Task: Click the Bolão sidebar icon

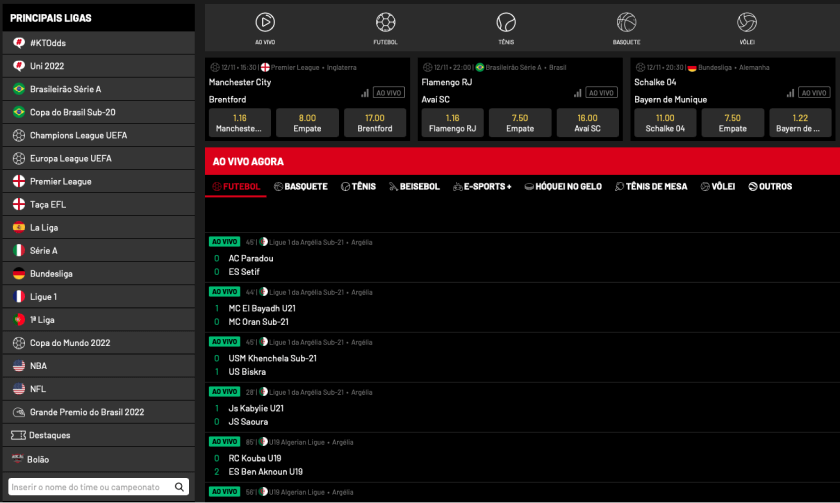Action: (x=18, y=459)
